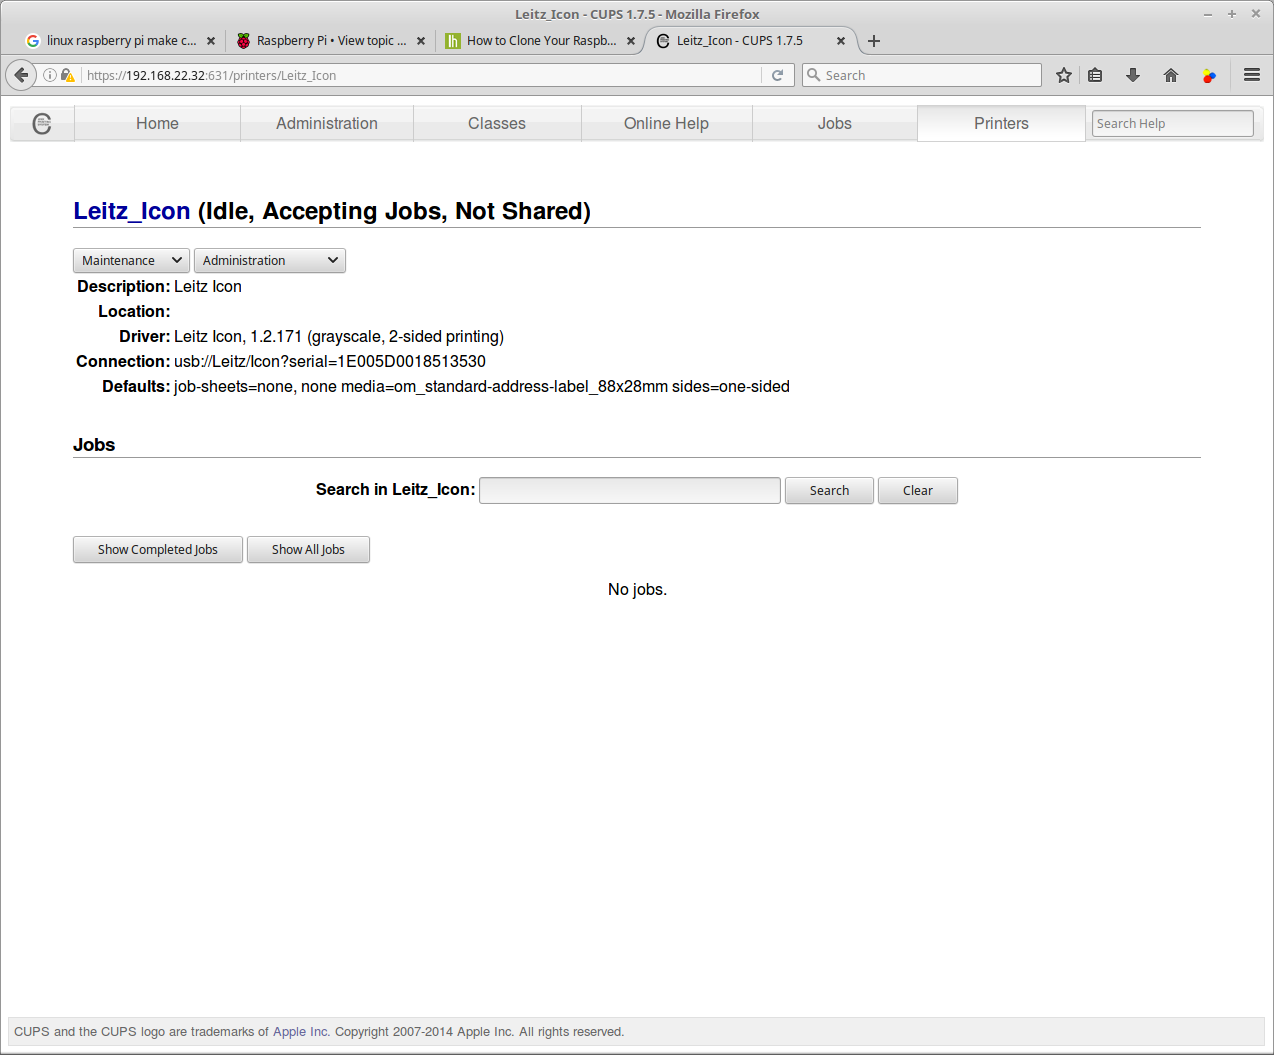1274x1055 pixels.
Task: Click Show All Jobs button
Action: click(308, 549)
